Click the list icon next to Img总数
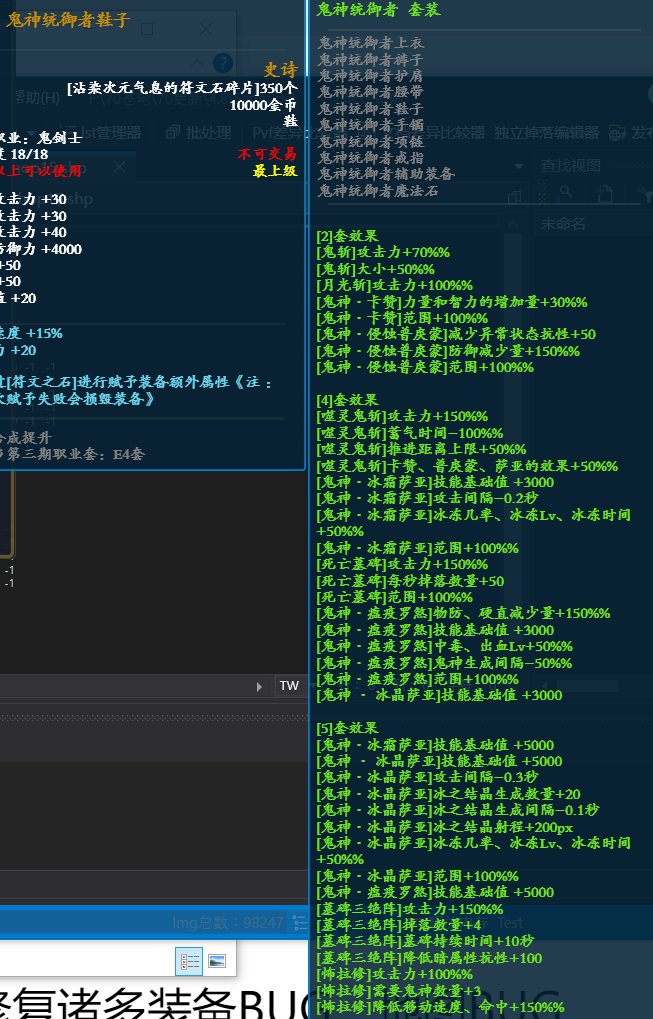 (300, 922)
